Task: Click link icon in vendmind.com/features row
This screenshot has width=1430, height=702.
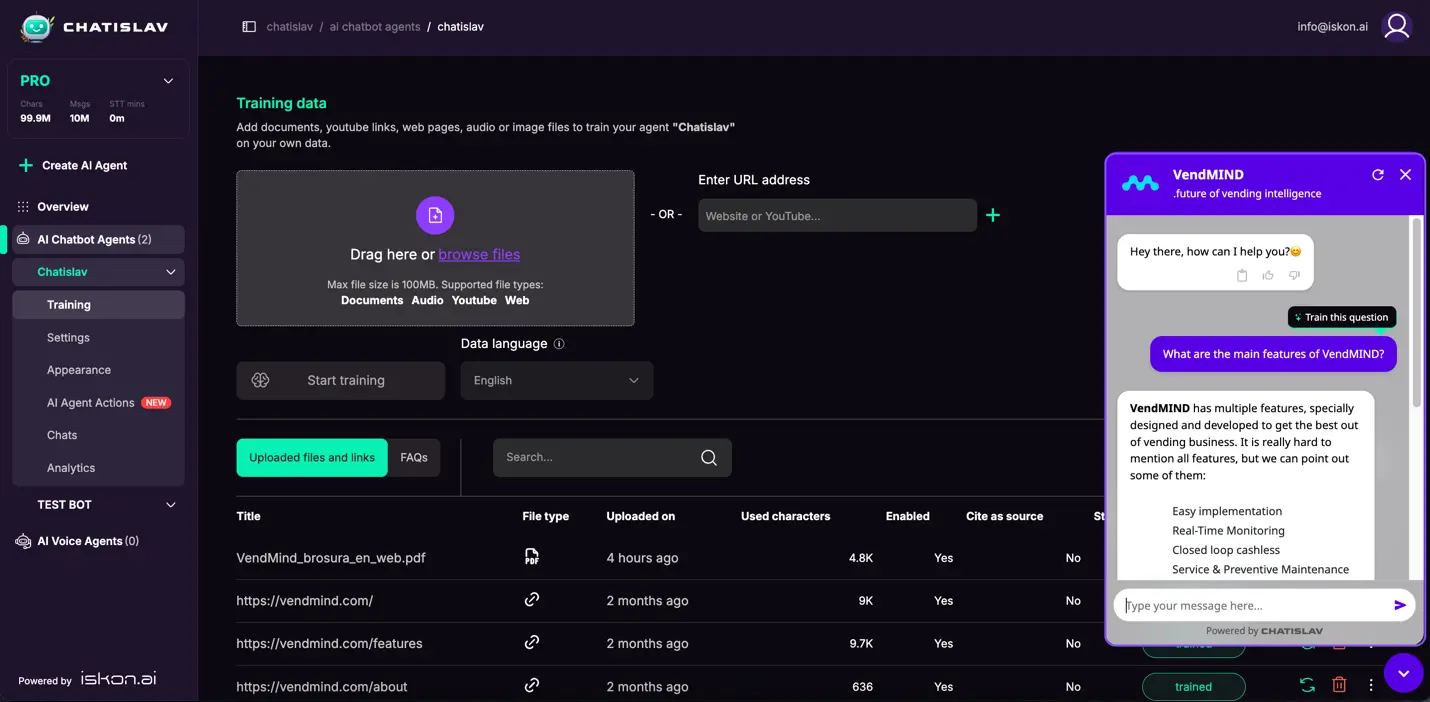Action: tap(532, 643)
